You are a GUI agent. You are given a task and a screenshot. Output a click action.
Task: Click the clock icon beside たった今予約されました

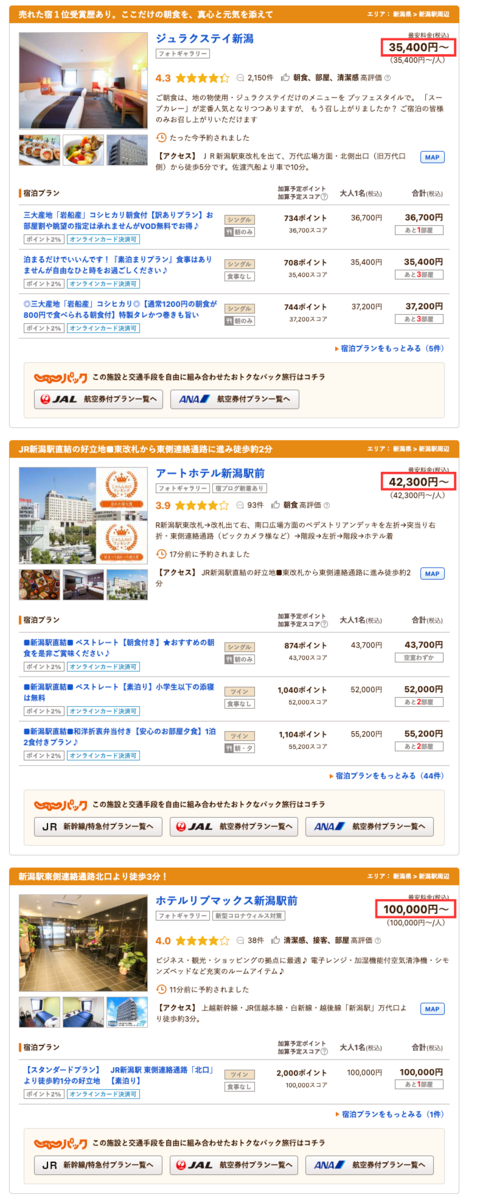click(x=161, y=137)
